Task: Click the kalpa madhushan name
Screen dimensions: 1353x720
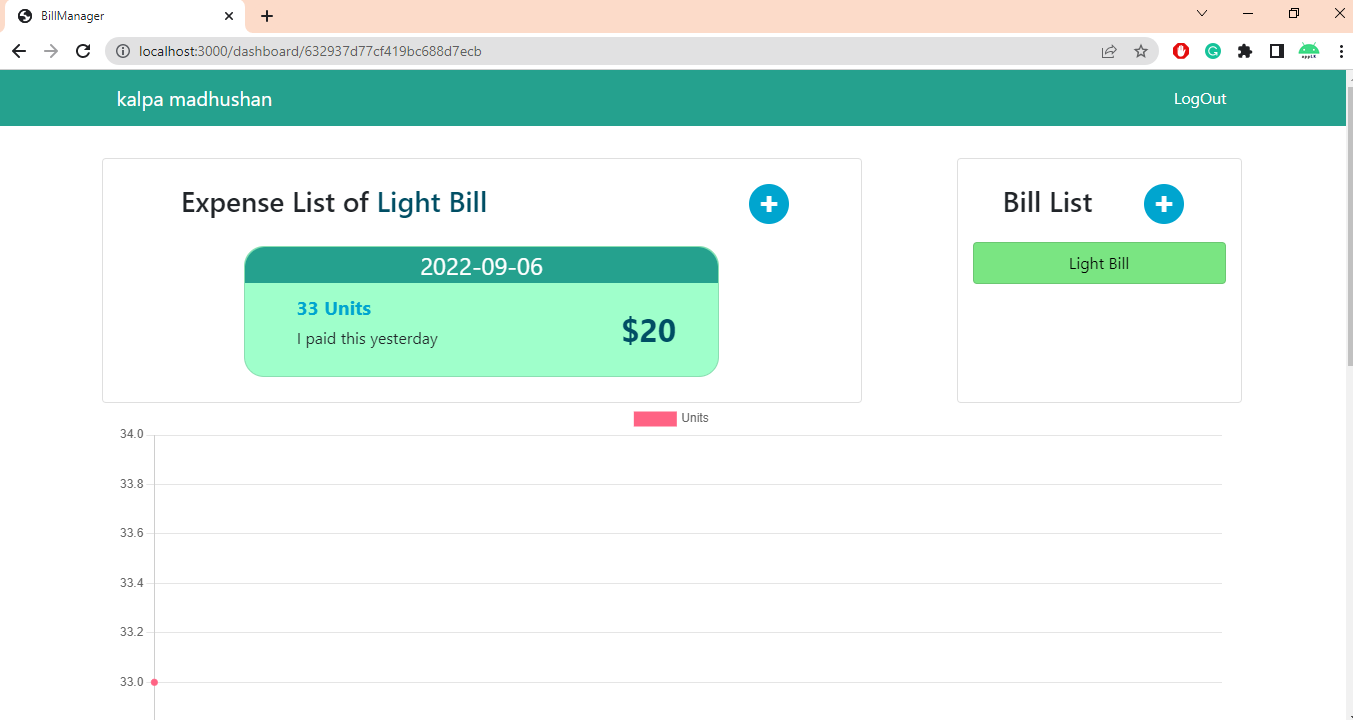Action: click(x=195, y=98)
